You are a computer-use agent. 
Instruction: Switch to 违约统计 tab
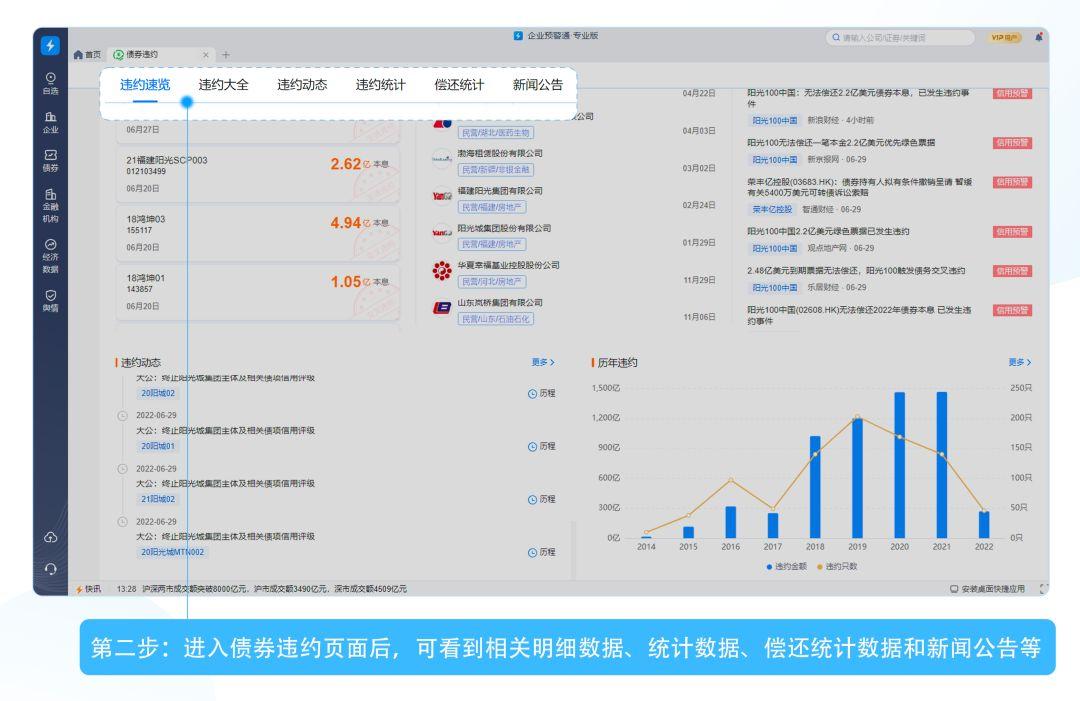[380, 85]
